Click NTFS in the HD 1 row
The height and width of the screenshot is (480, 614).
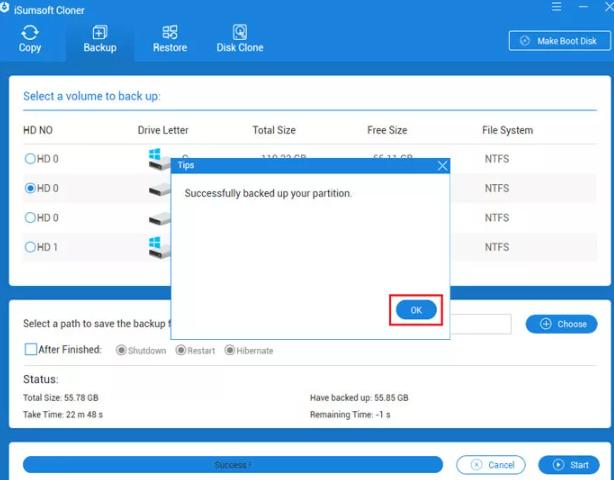(x=497, y=247)
